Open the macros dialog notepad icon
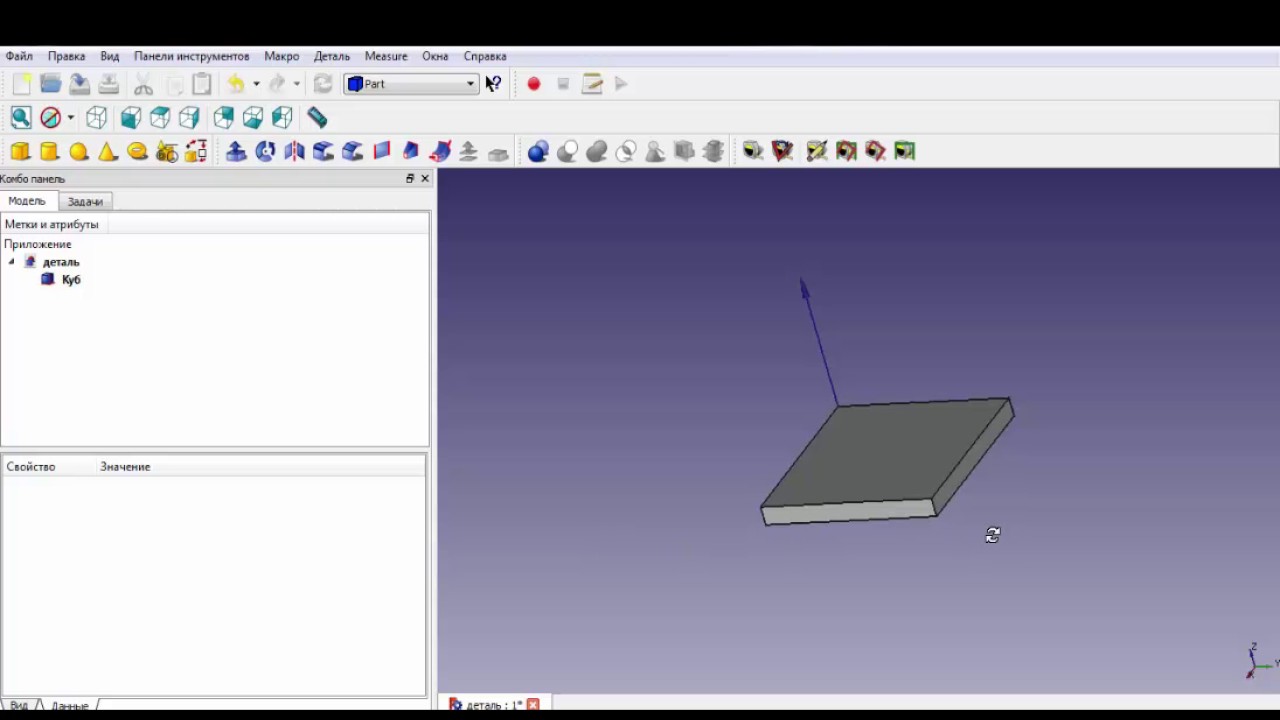 click(592, 84)
